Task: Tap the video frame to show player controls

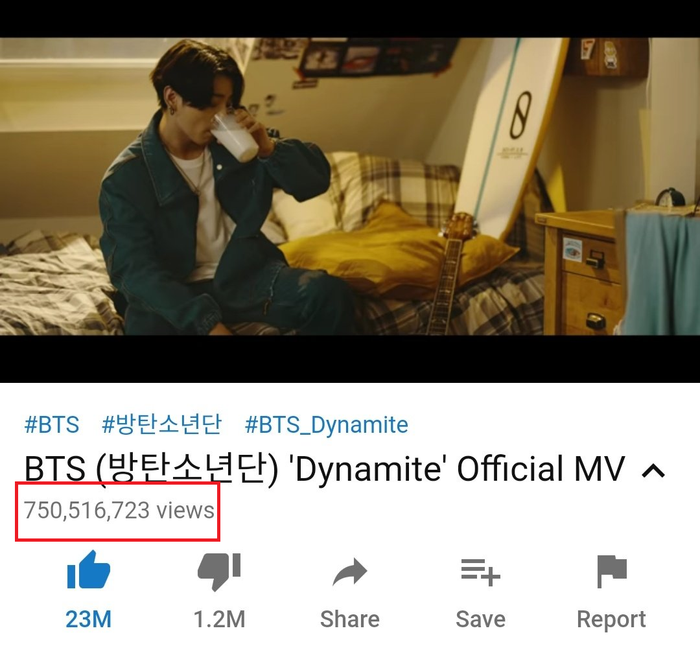Action: click(350, 186)
